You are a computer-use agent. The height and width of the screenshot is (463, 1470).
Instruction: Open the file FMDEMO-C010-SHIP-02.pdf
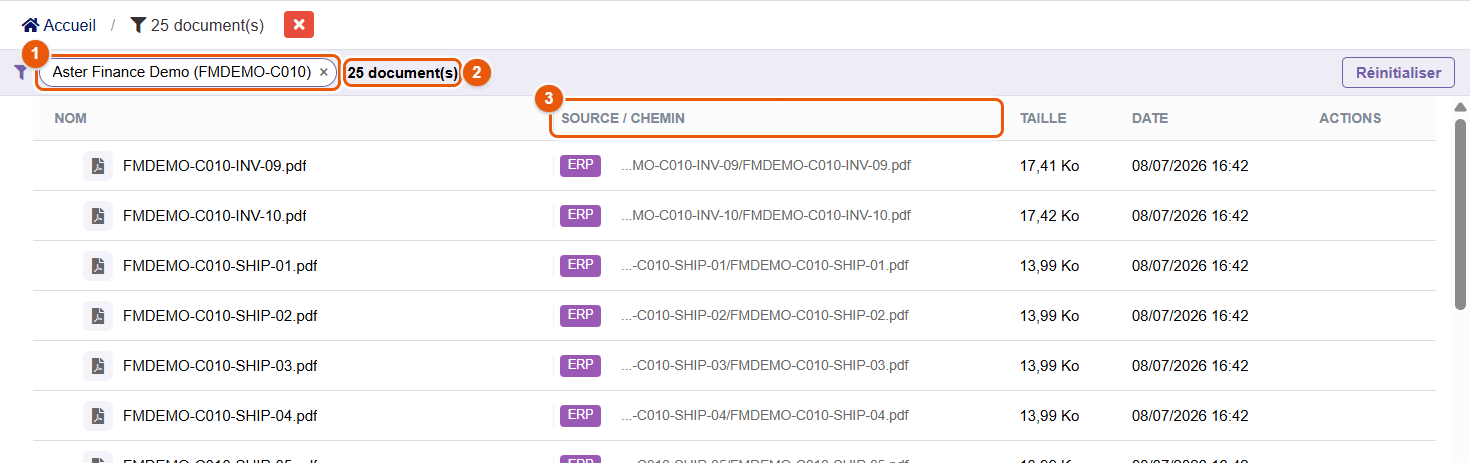point(220,316)
